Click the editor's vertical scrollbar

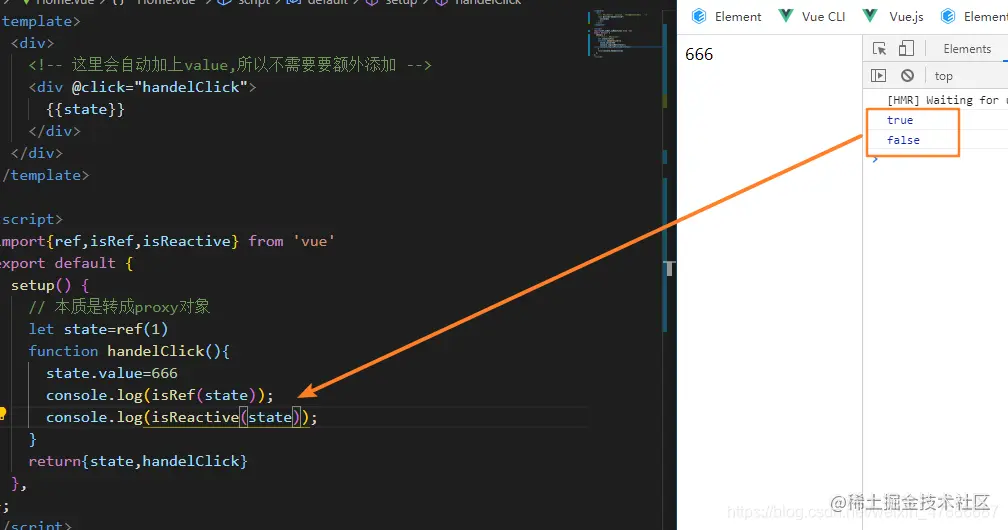[x=667, y=270]
